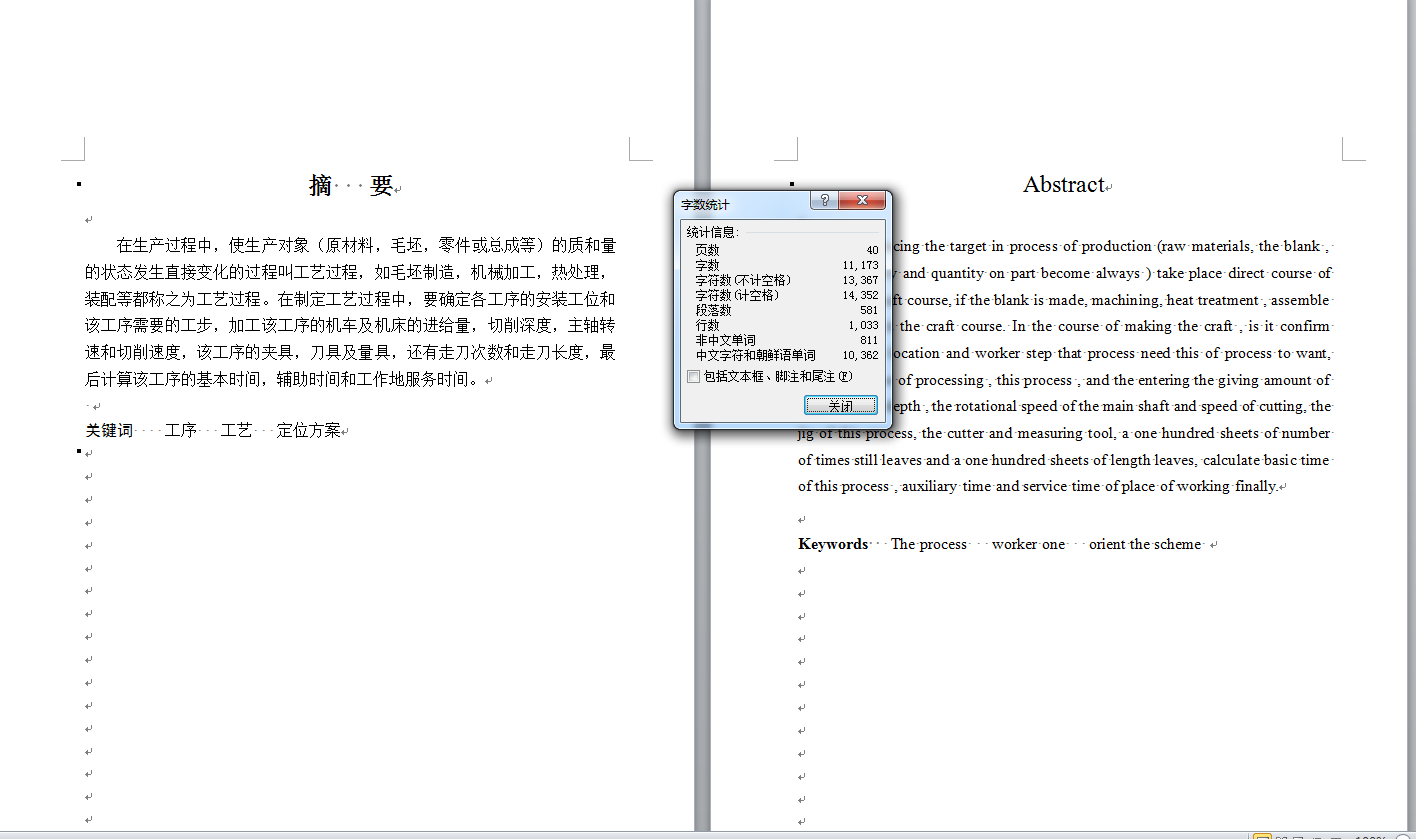Click the Abstract heading
Screen dimensions: 1416x839
pos(1065,184)
